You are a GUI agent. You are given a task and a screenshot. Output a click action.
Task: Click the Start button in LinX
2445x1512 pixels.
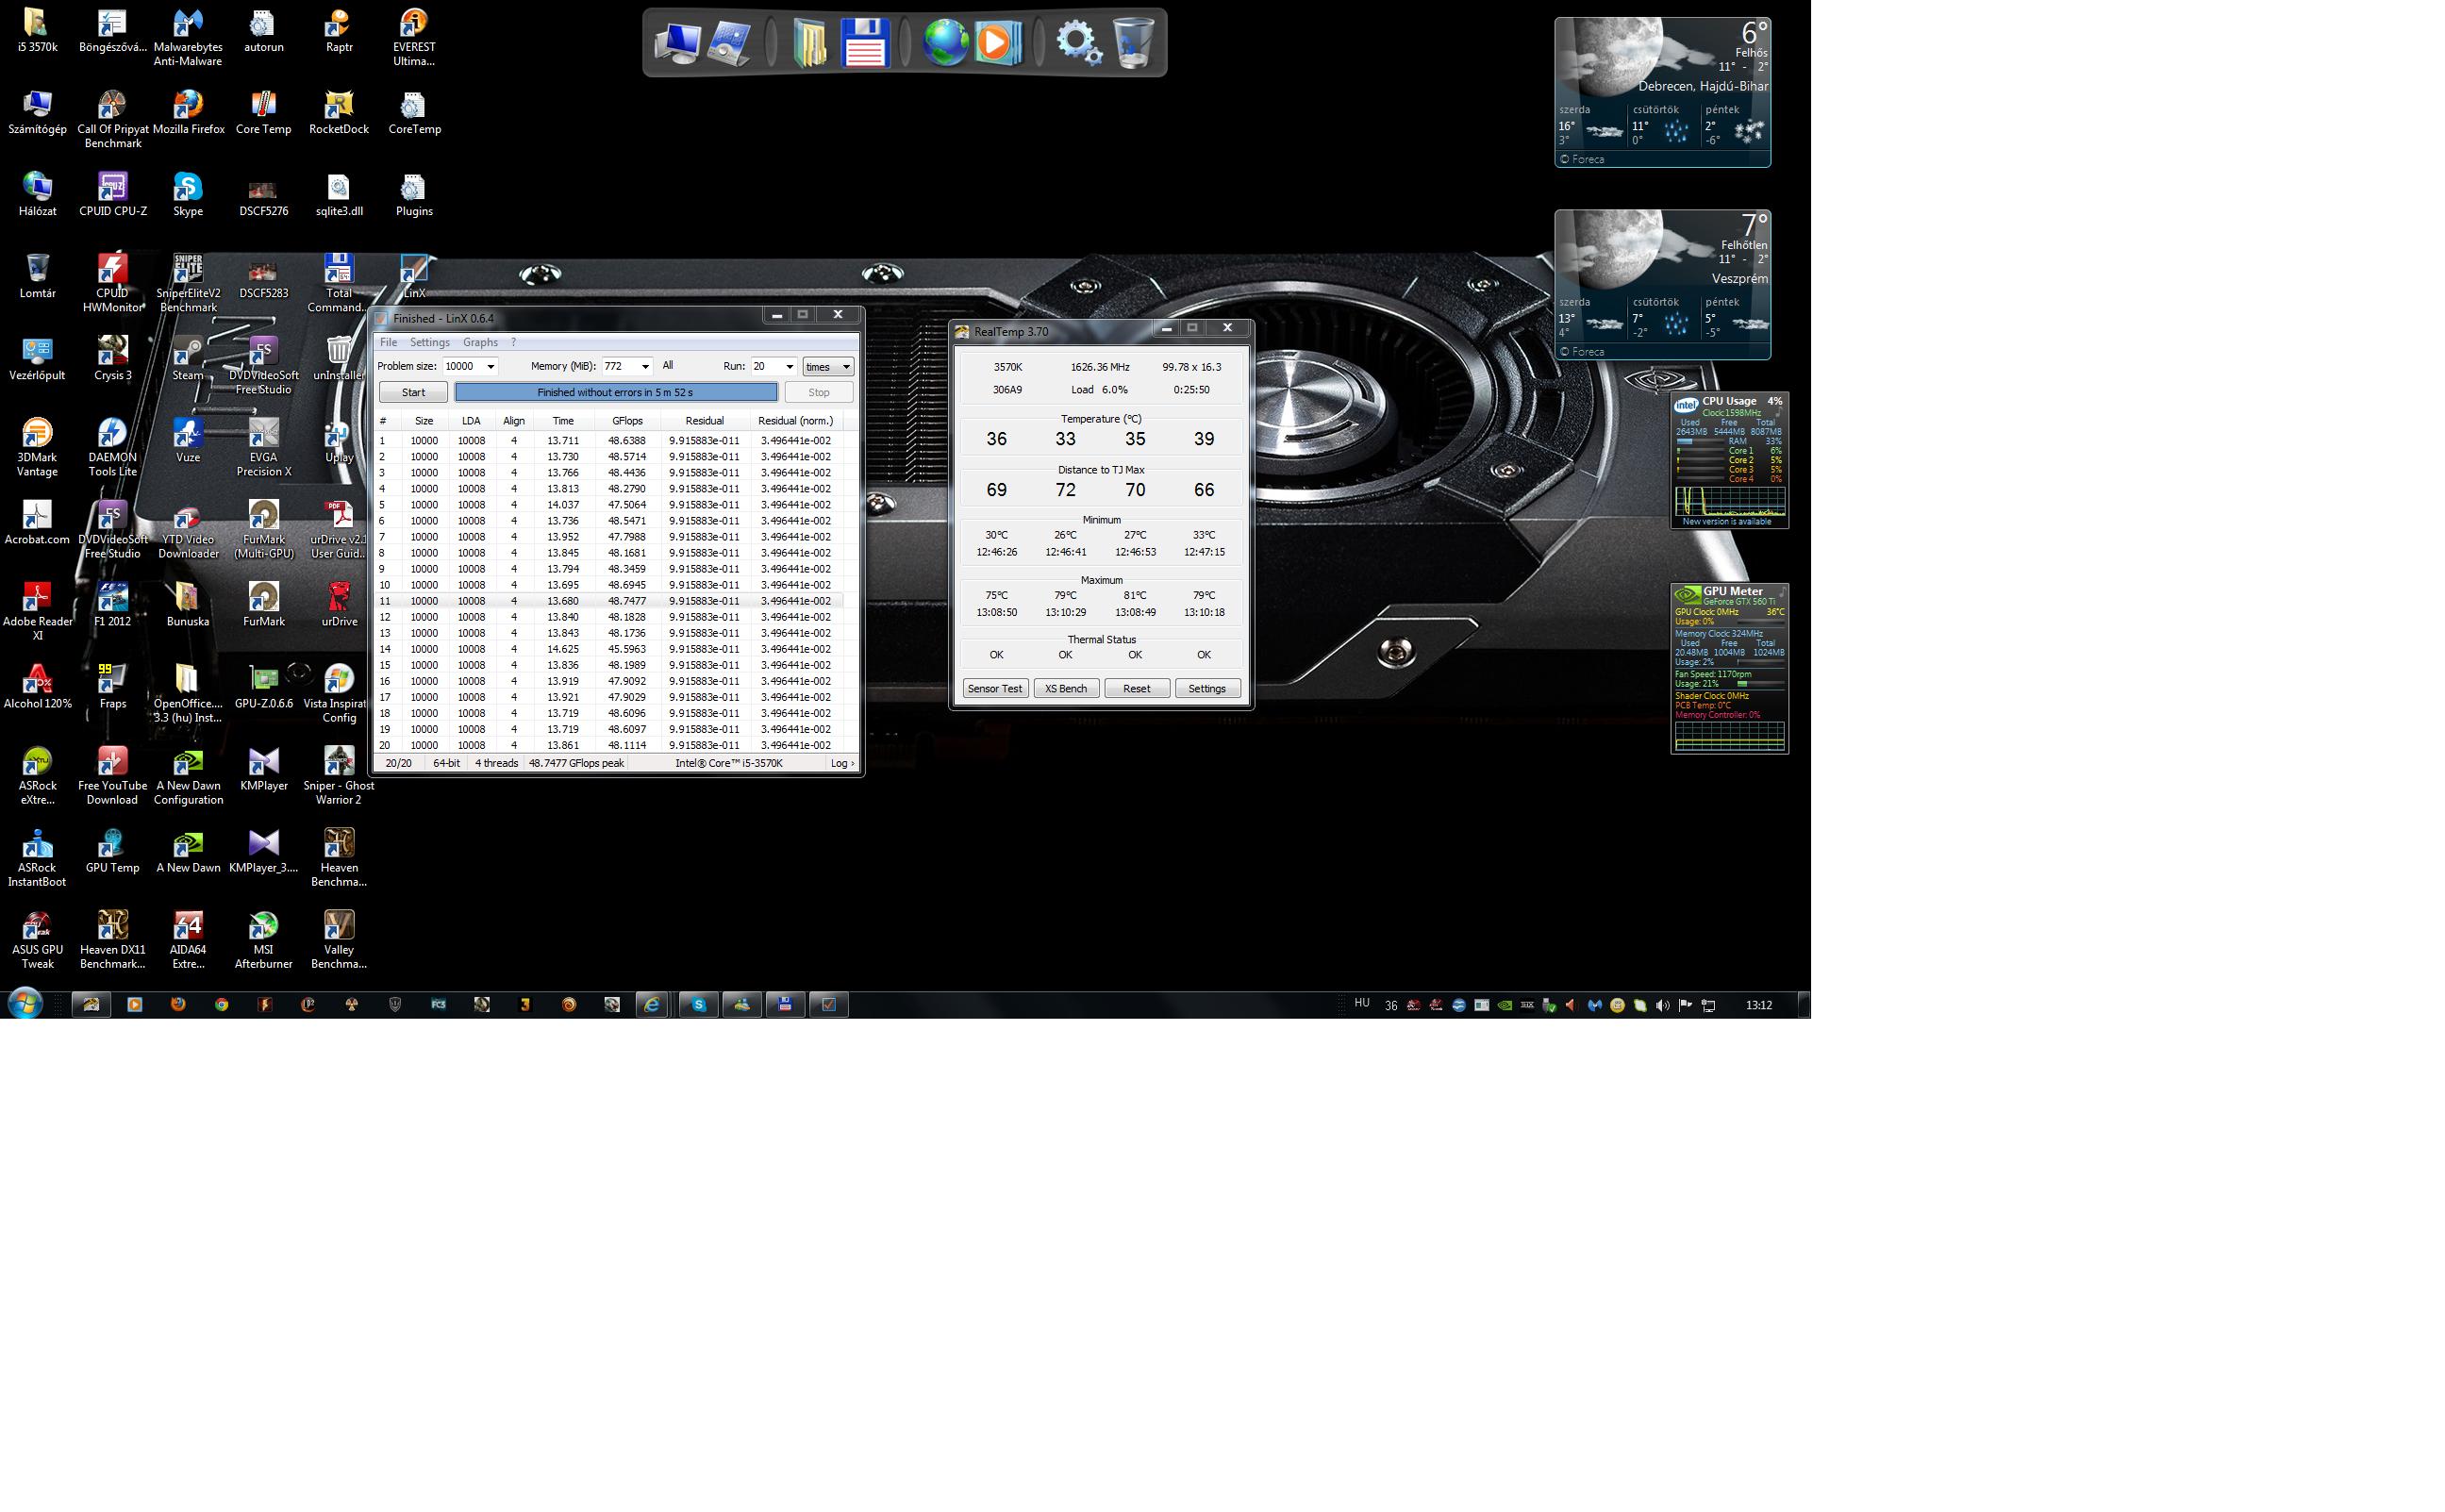413,393
